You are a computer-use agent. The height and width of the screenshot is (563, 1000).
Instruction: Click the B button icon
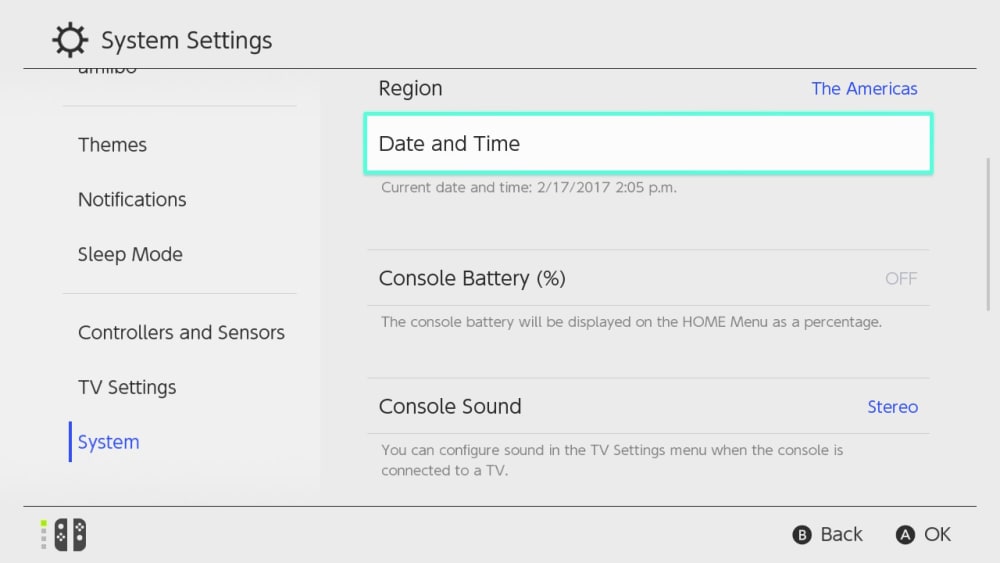point(802,534)
